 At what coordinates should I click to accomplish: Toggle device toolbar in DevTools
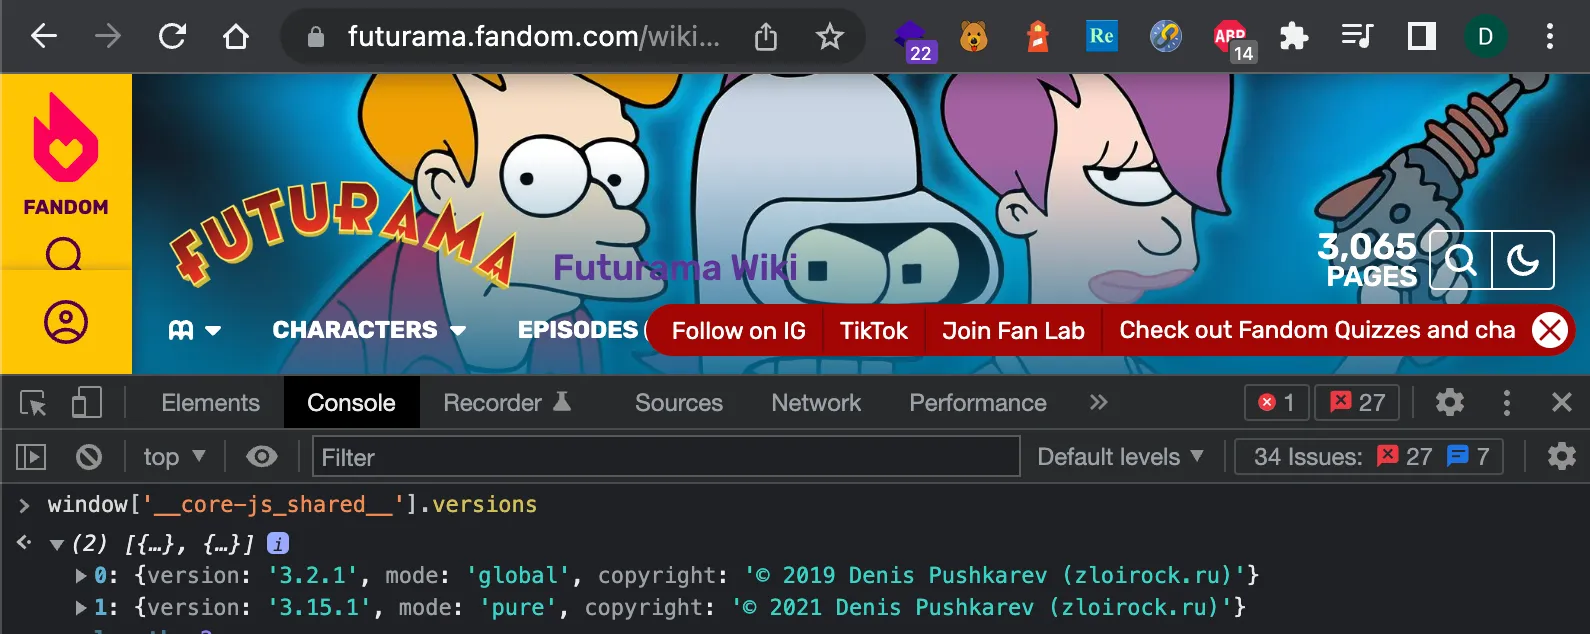[x=87, y=403]
